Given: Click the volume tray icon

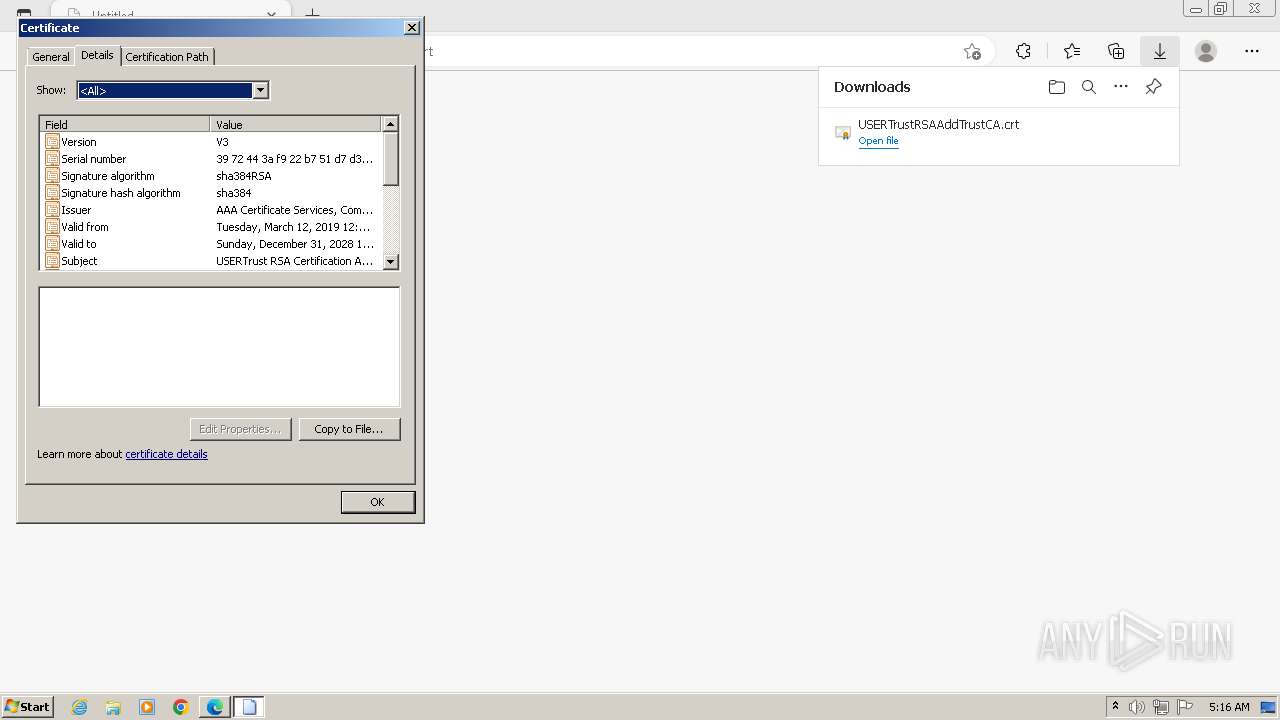Looking at the screenshot, I should (x=1137, y=707).
